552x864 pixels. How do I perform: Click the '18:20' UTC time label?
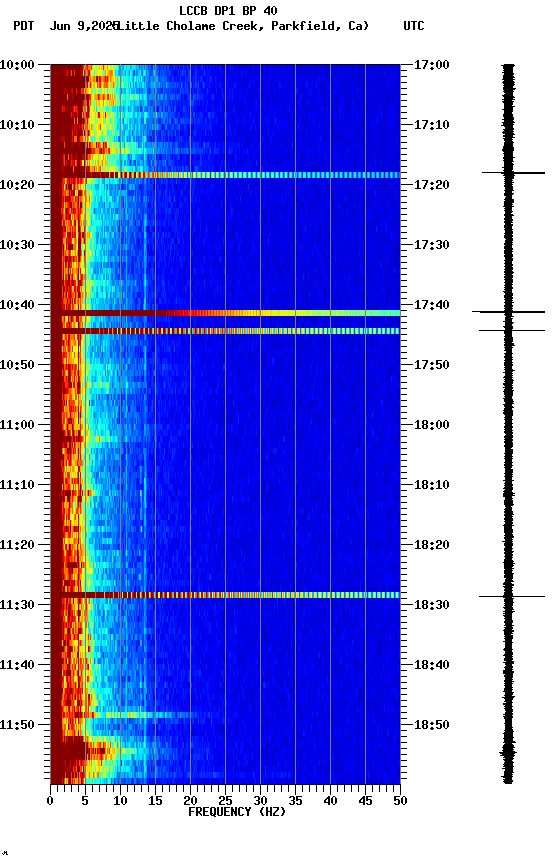tap(432, 546)
